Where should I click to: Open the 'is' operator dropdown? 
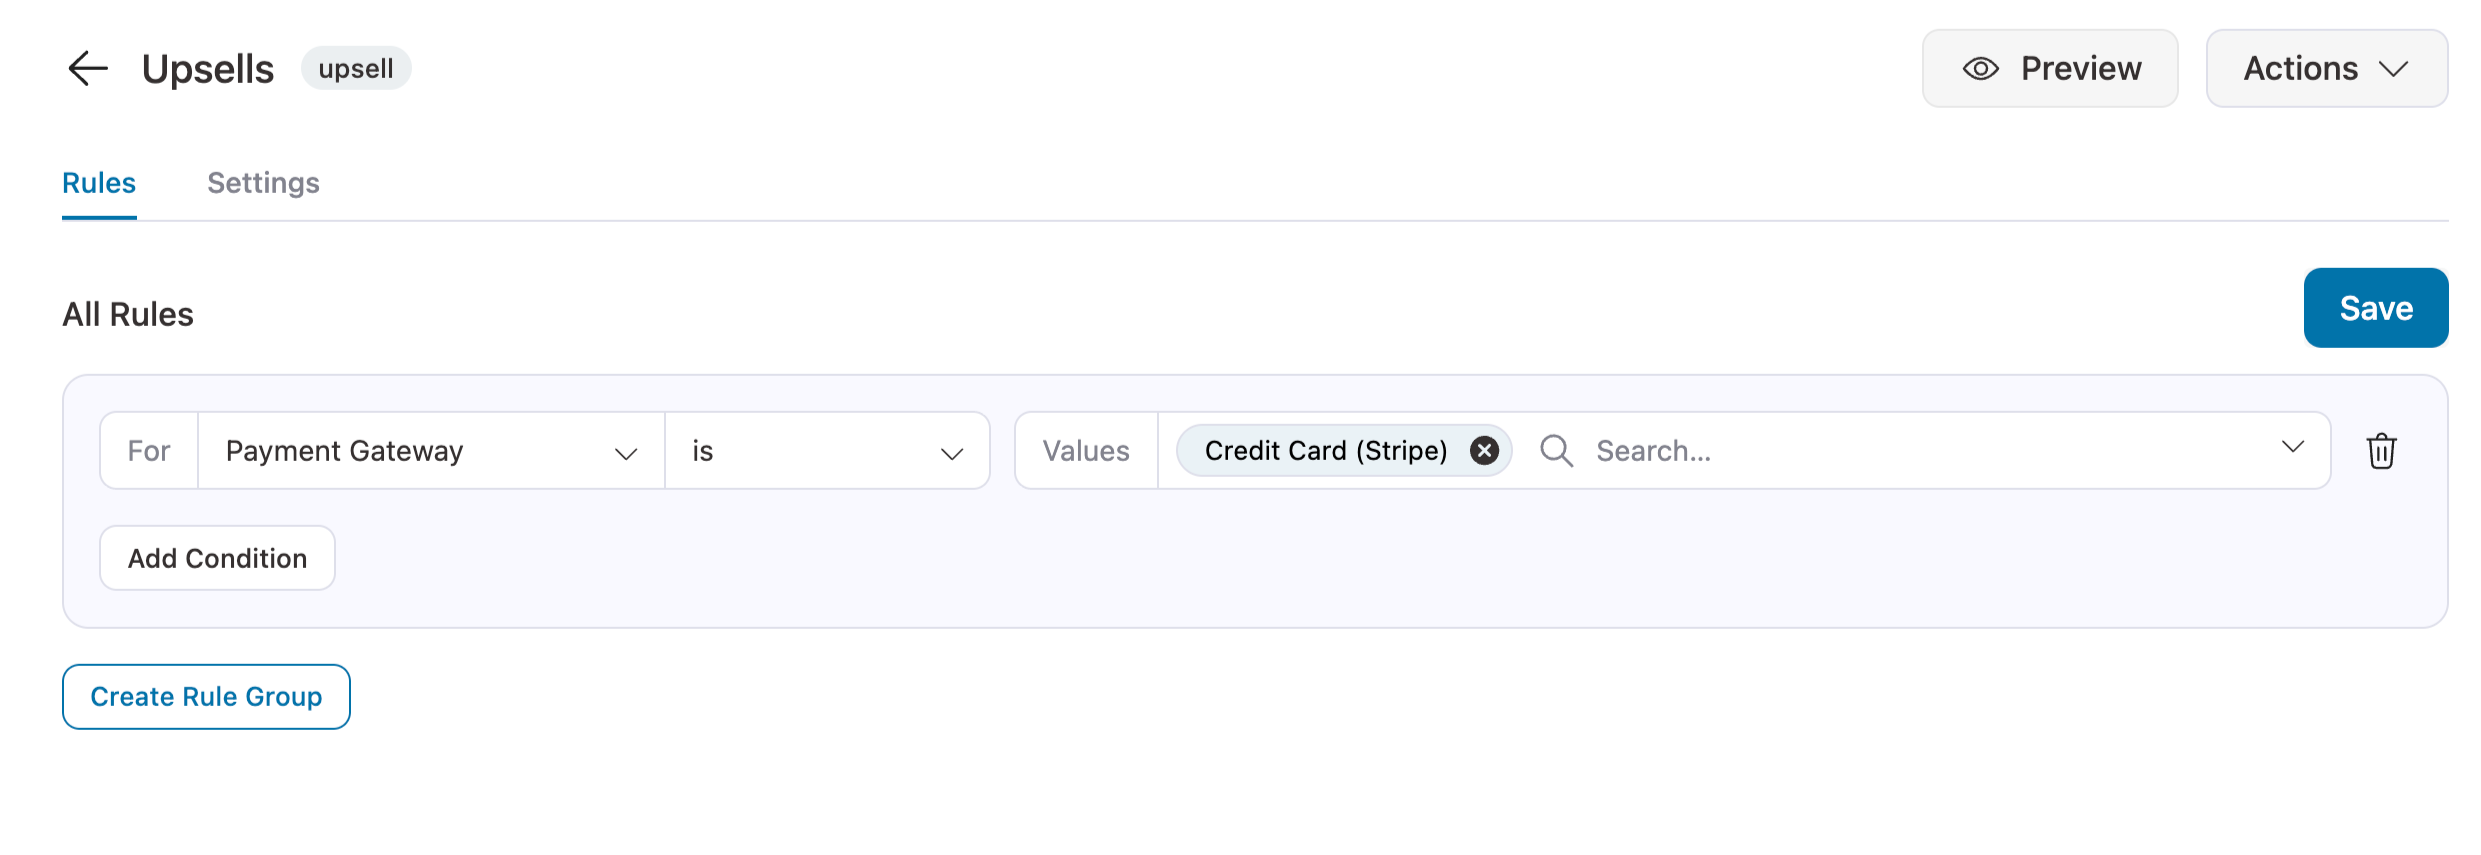click(x=826, y=451)
